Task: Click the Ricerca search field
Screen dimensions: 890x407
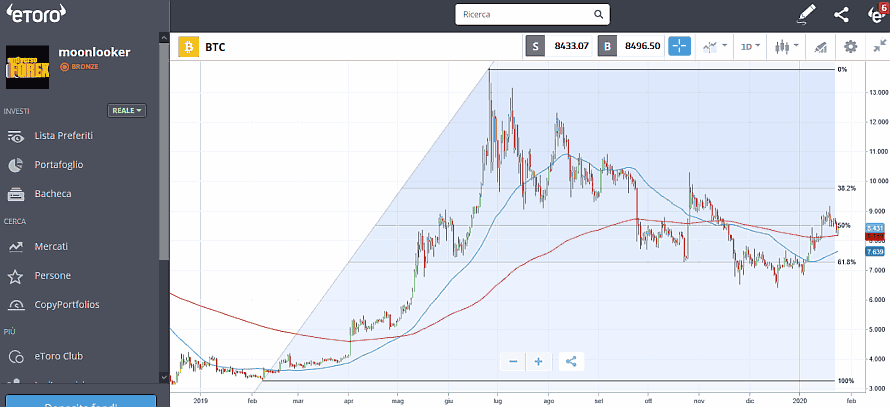Action: 532,15
